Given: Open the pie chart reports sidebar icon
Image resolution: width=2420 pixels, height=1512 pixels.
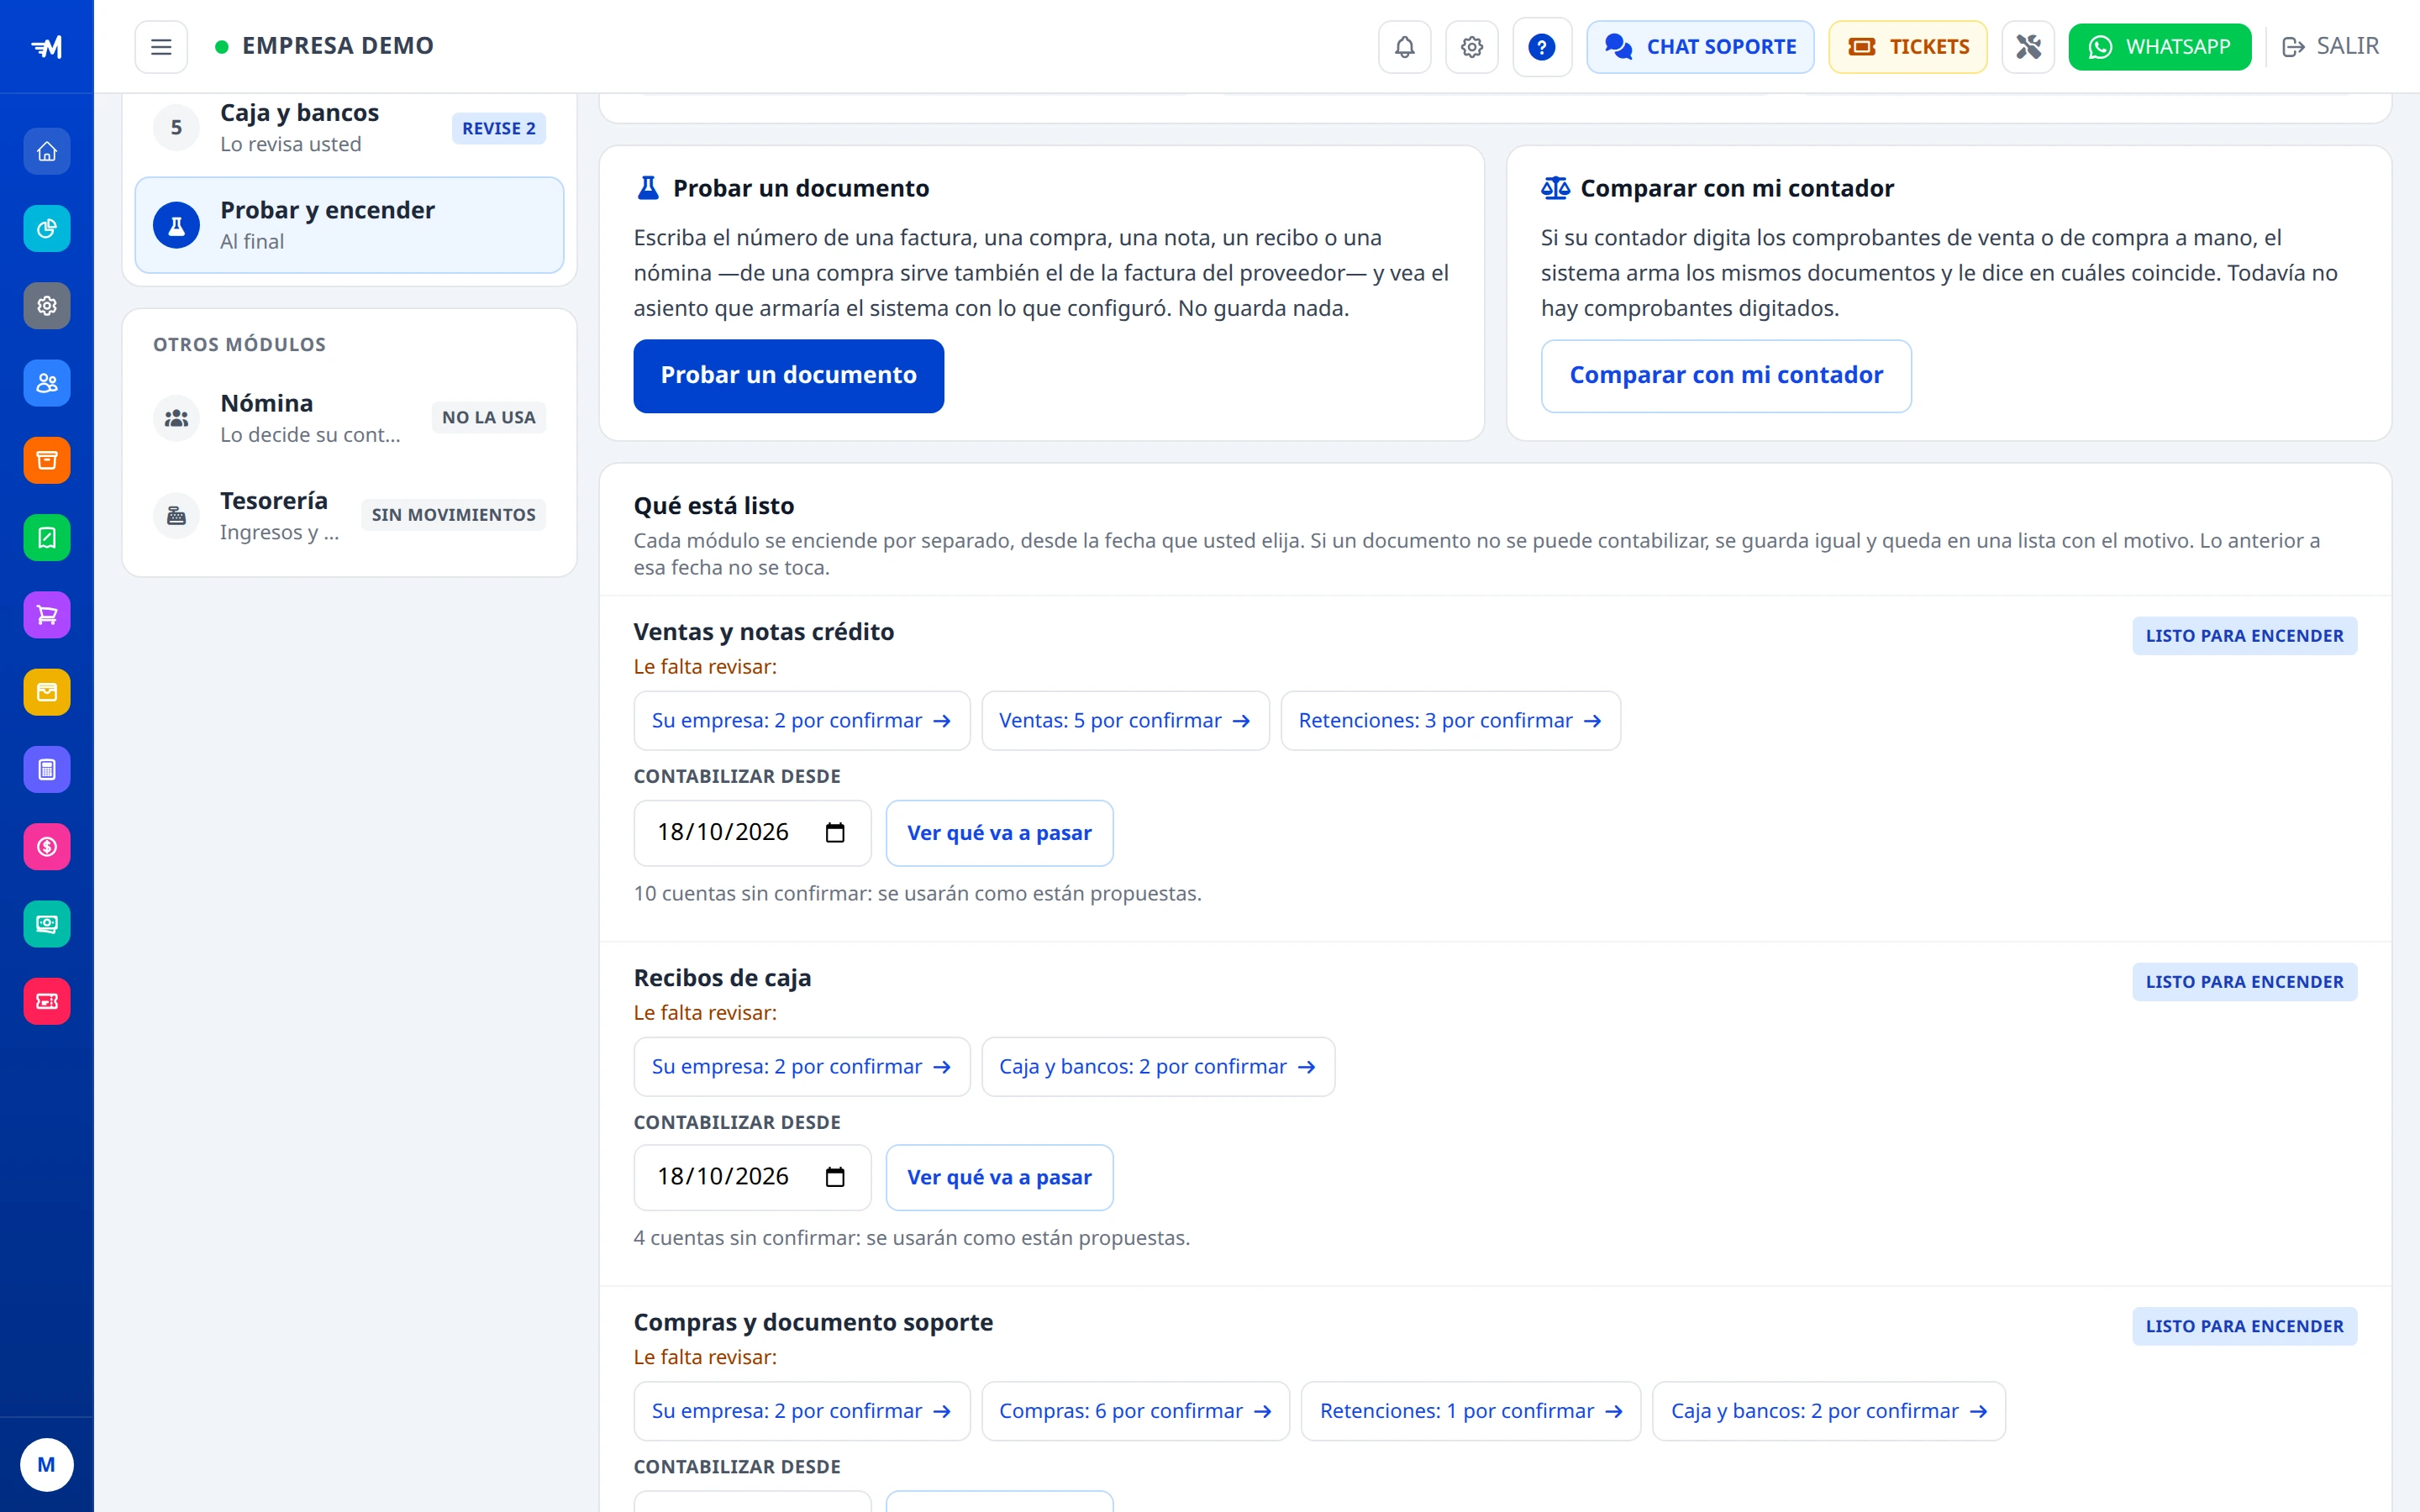Looking at the screenshot, I should [47, 229].
